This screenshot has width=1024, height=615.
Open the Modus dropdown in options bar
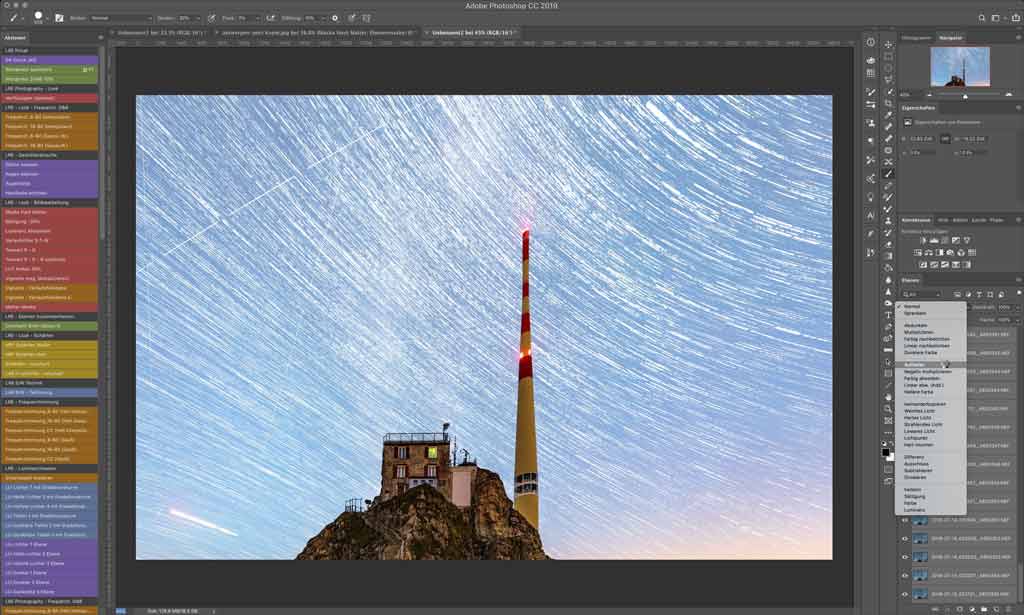coord(121,18)
